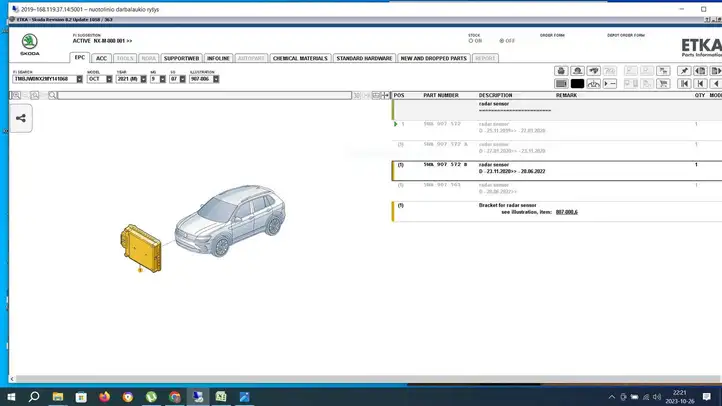Open the CHEMICAL MATERIALS tab

point(300,58)
